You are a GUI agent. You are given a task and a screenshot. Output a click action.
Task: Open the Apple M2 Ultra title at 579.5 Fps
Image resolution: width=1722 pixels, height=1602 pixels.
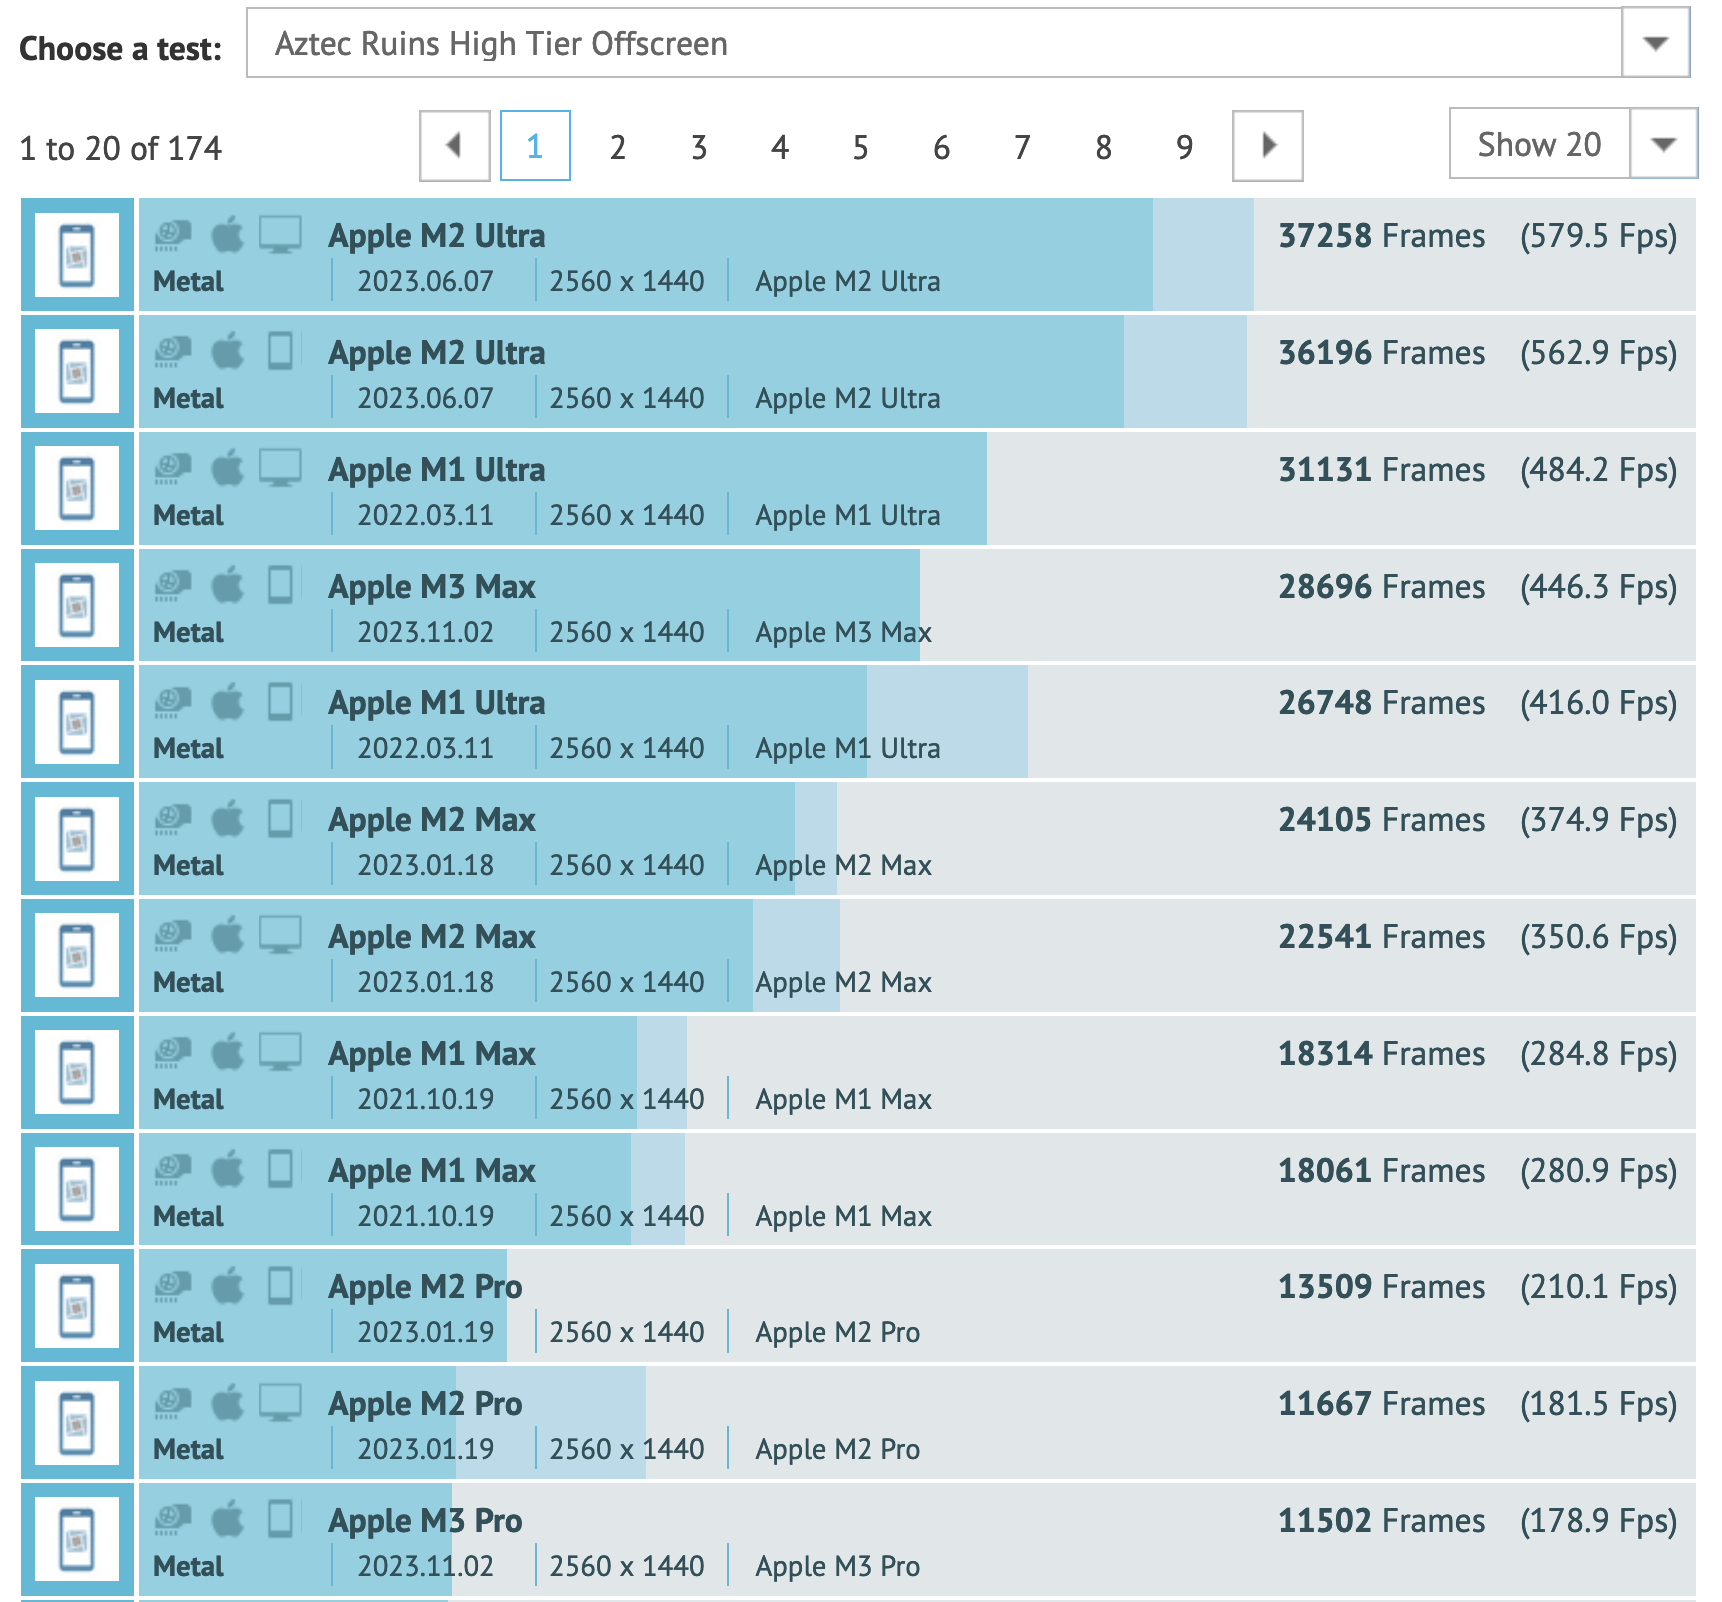click(437, 236)
